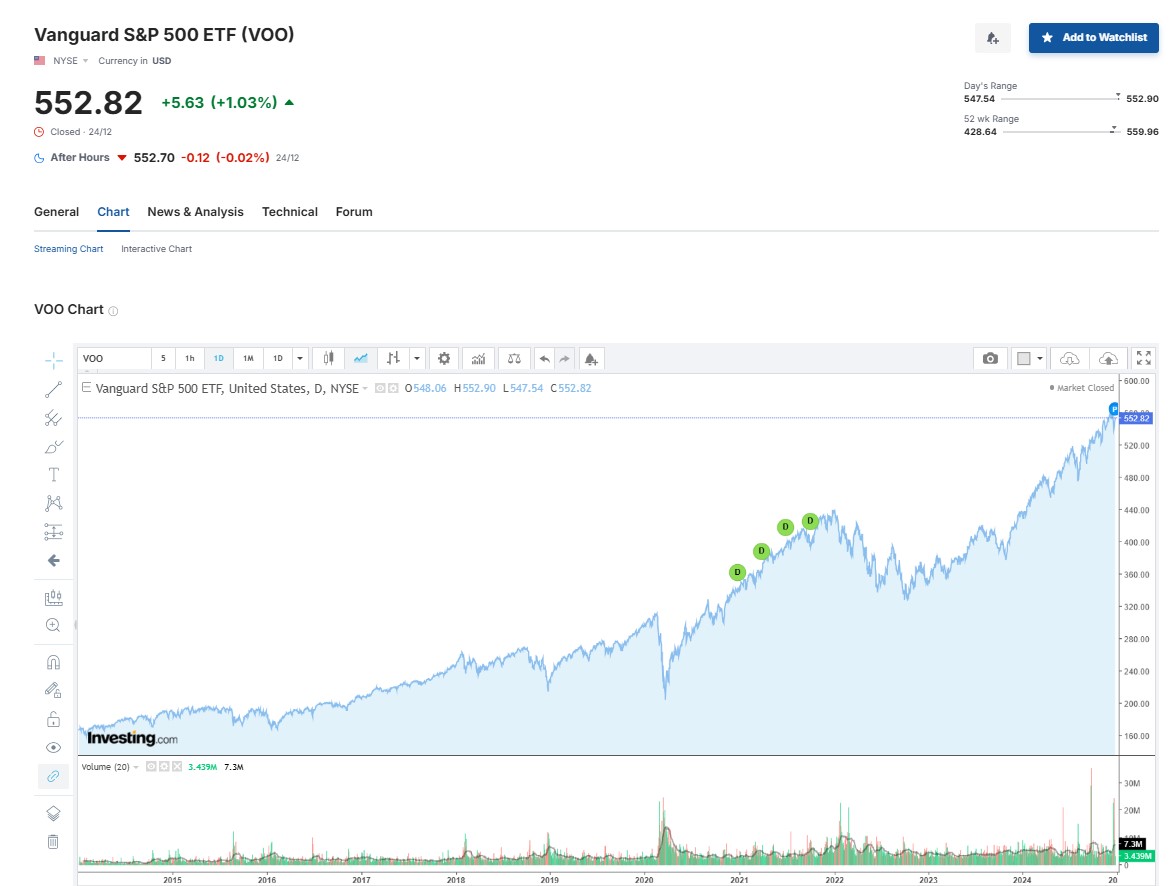Open the News & Analysis tab
1170x886 pixels.
pos(195,212)
